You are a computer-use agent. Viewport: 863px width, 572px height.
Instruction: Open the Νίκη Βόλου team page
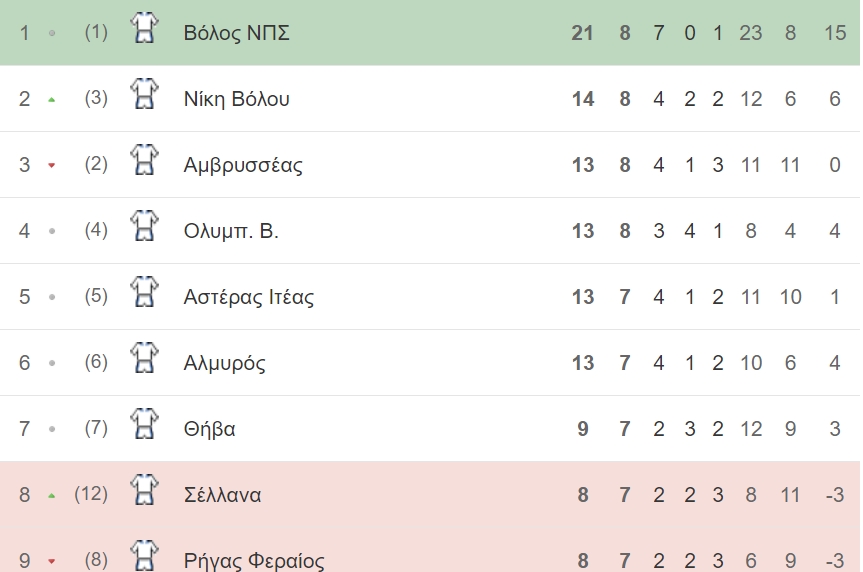236,99
